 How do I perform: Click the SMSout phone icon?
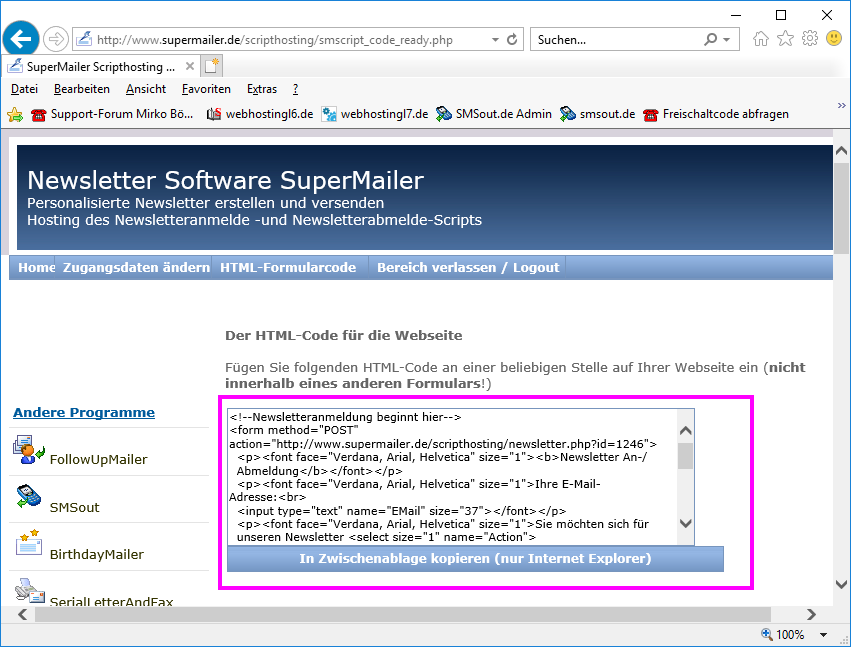(28, 496)
